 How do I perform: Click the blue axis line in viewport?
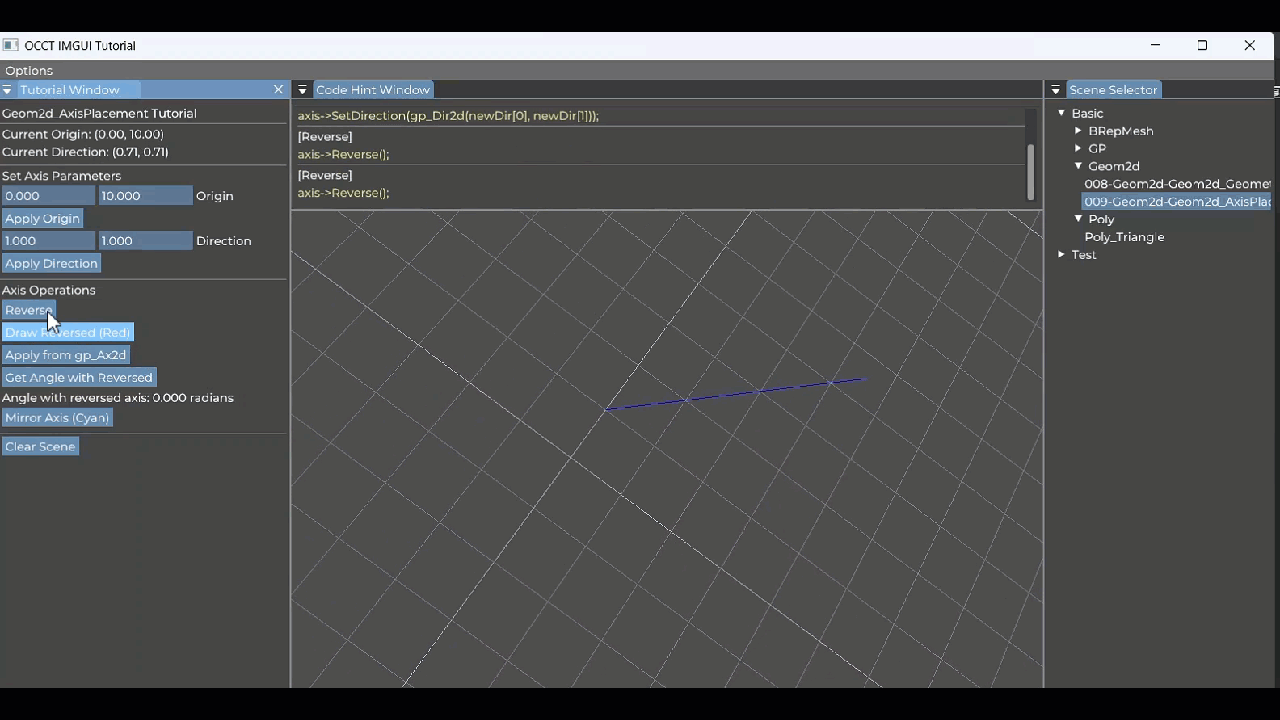[x=735, y=394]
